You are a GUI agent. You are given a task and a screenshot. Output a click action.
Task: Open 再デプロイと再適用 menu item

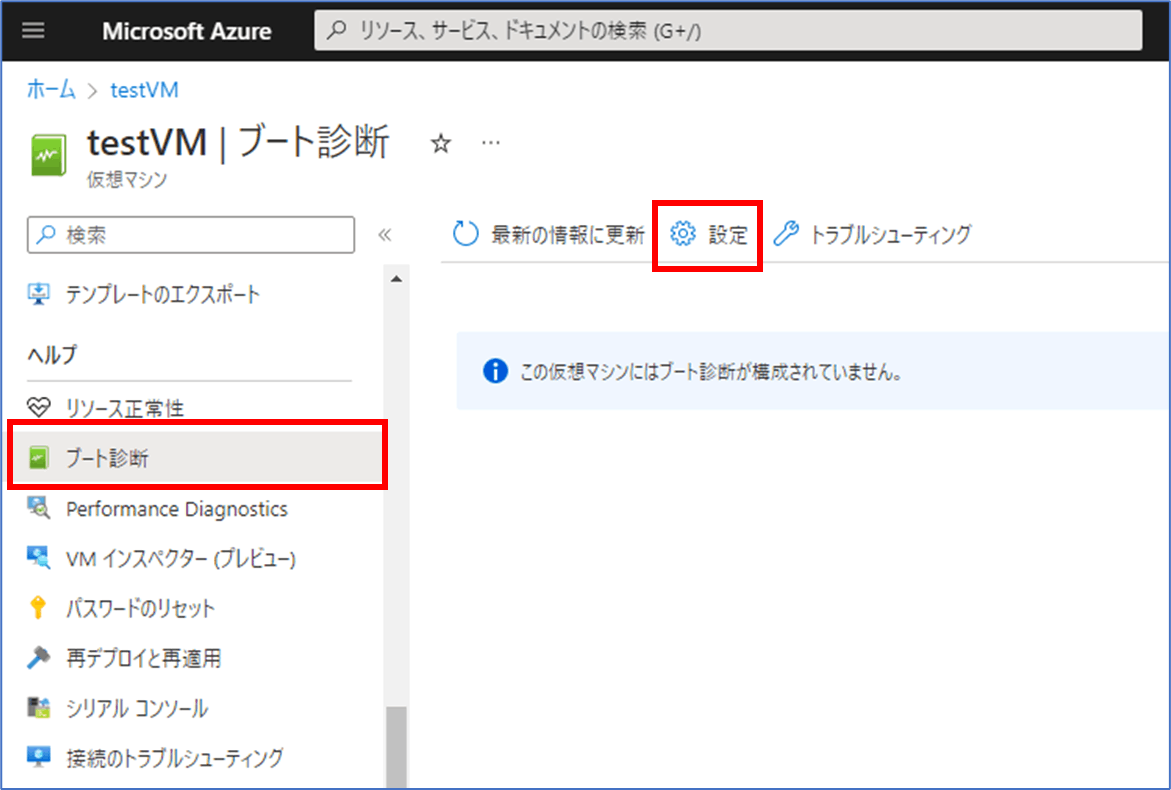[x=143, y=658]
